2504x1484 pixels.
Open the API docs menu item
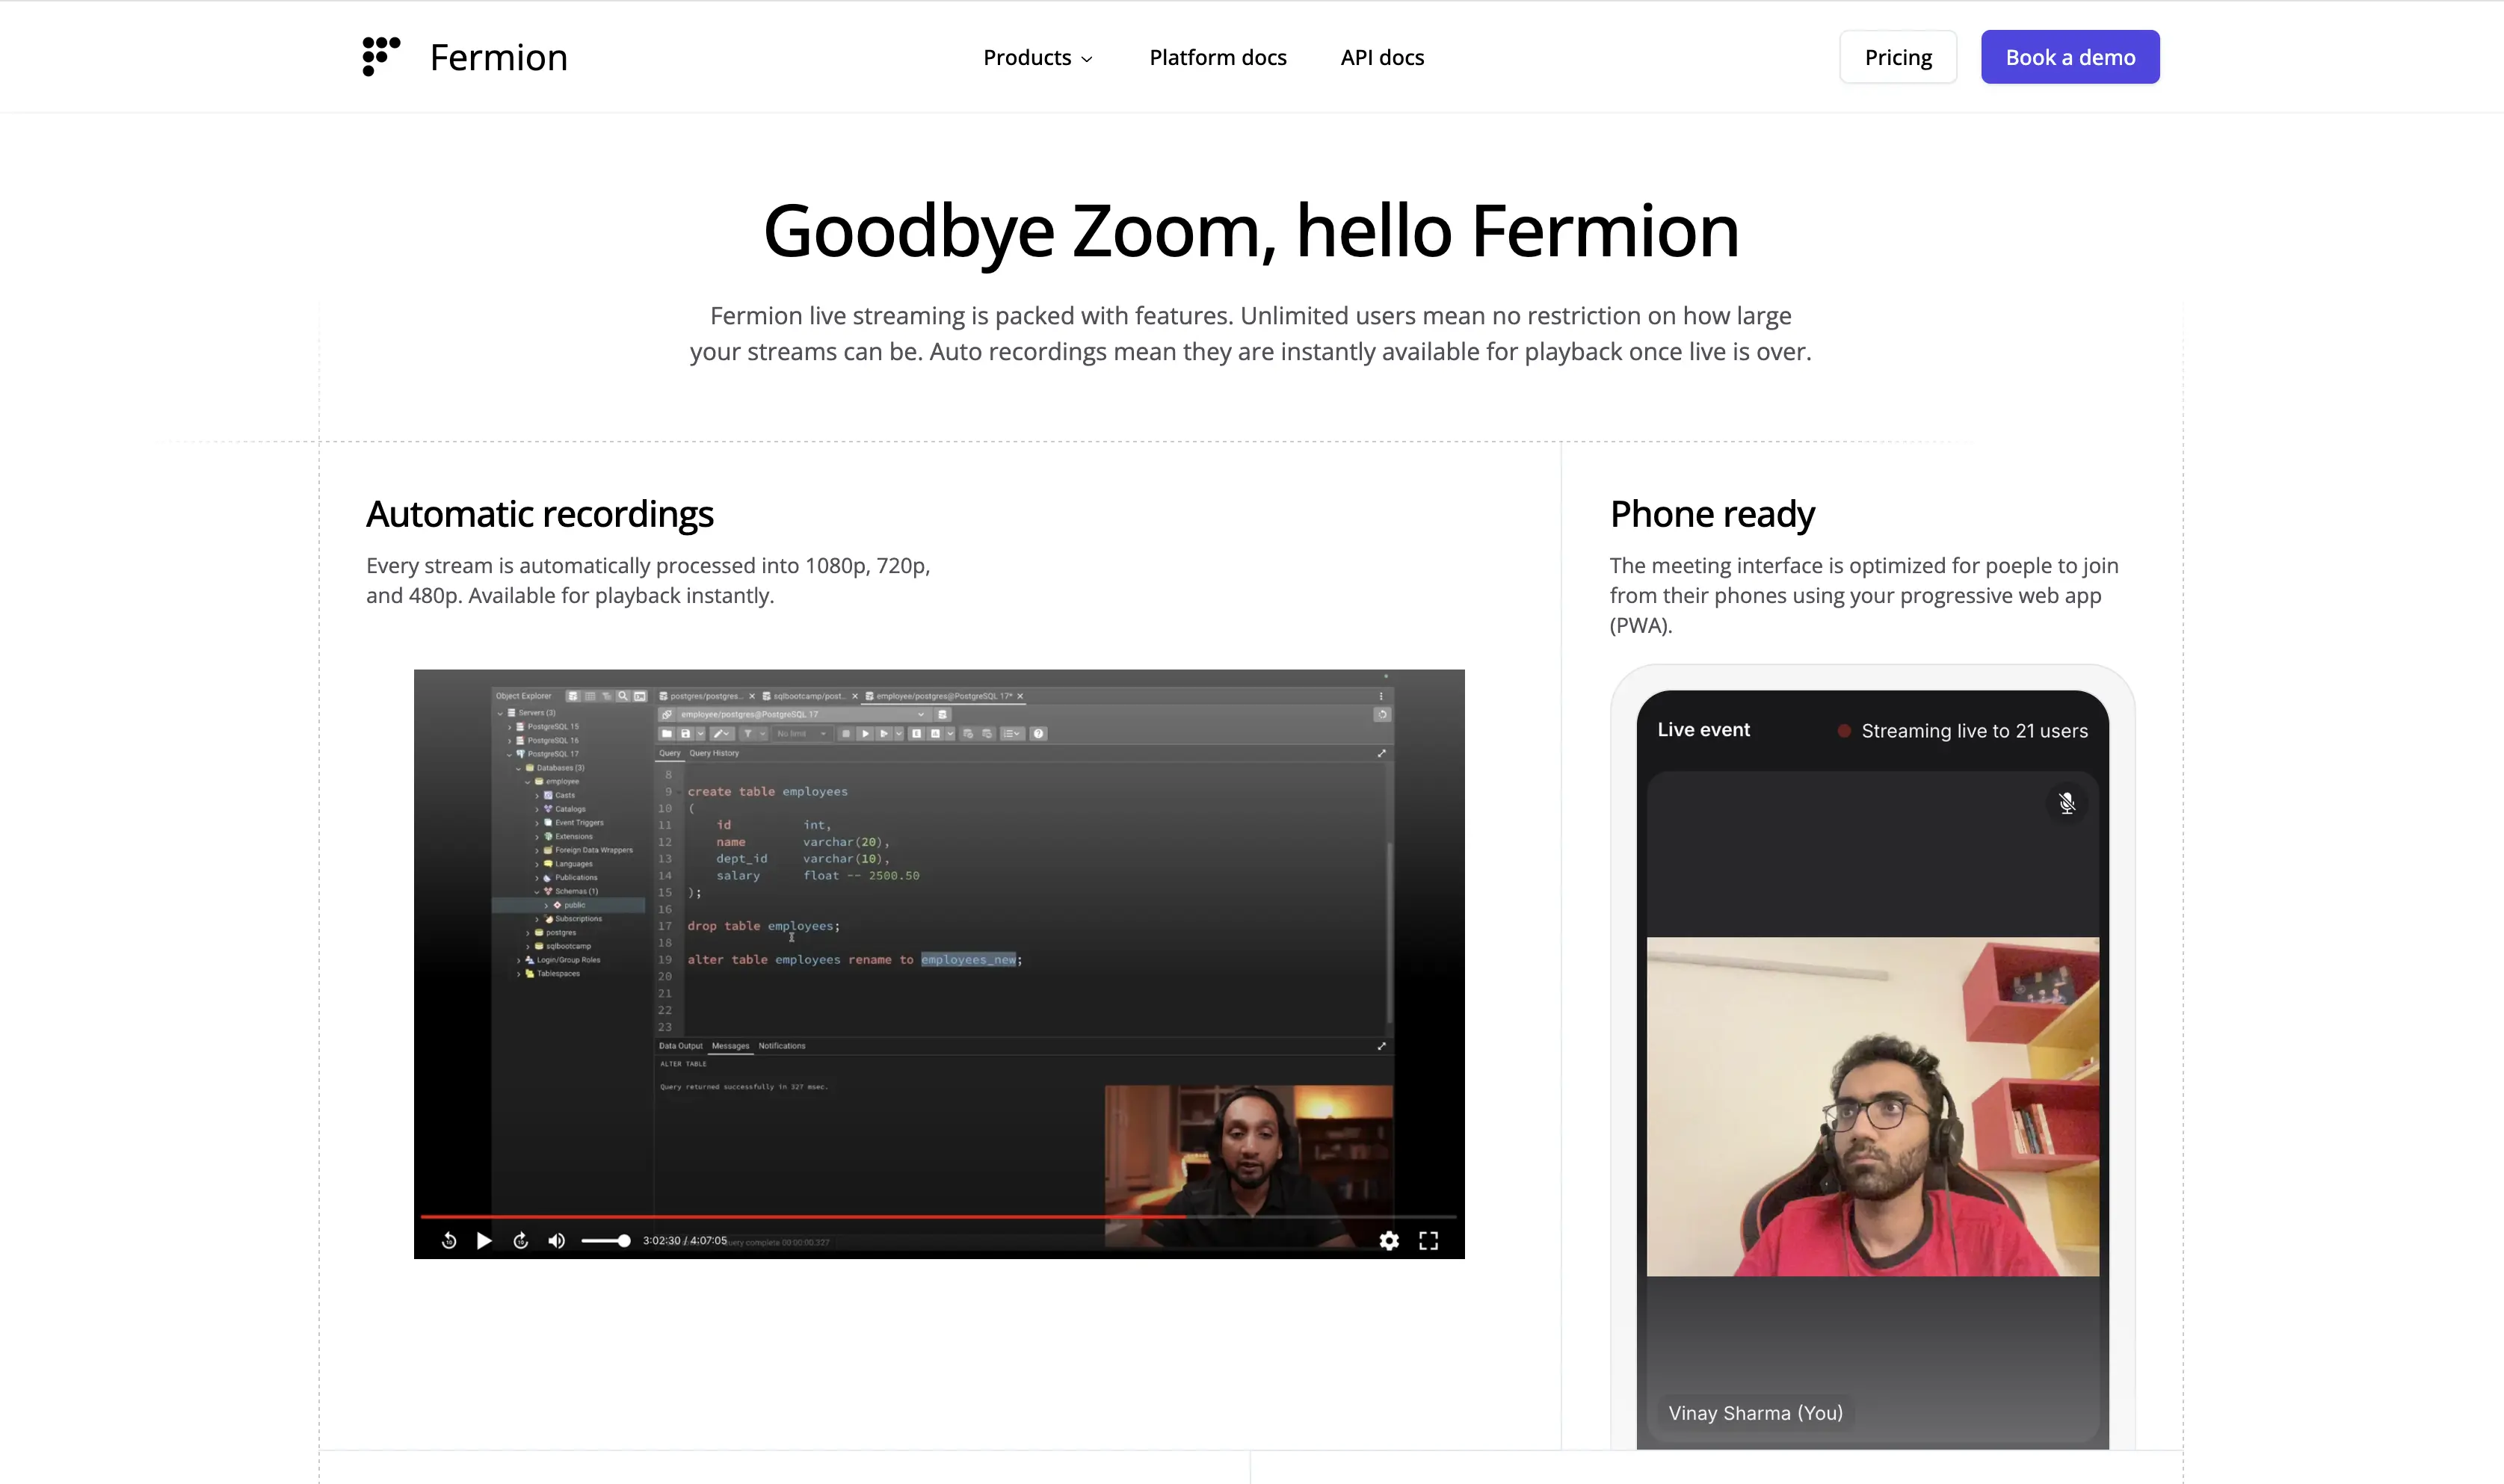coord(1382,57)
